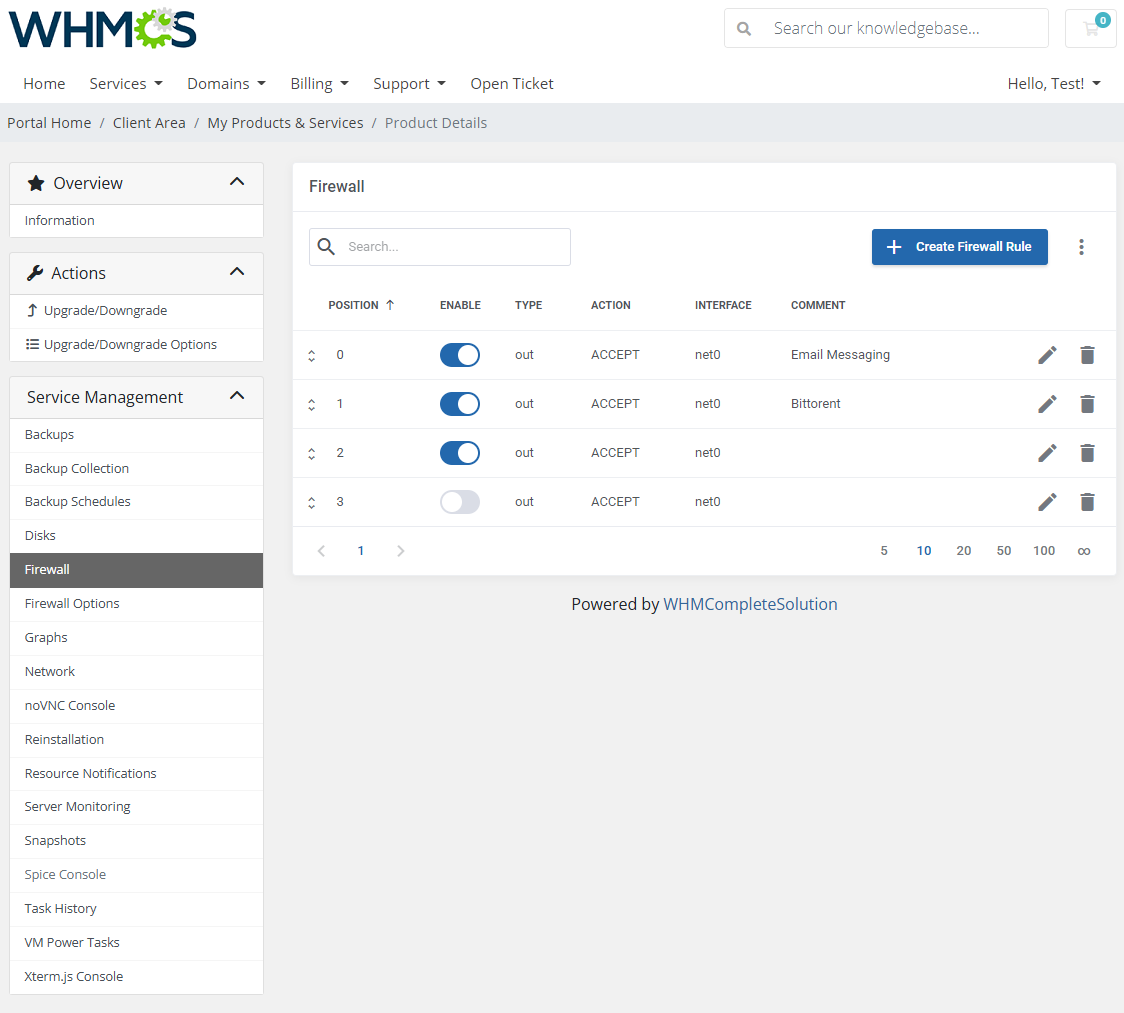1124x1013 pixels.
Task: Click the WHMCS logo
Action: [103, 29]
